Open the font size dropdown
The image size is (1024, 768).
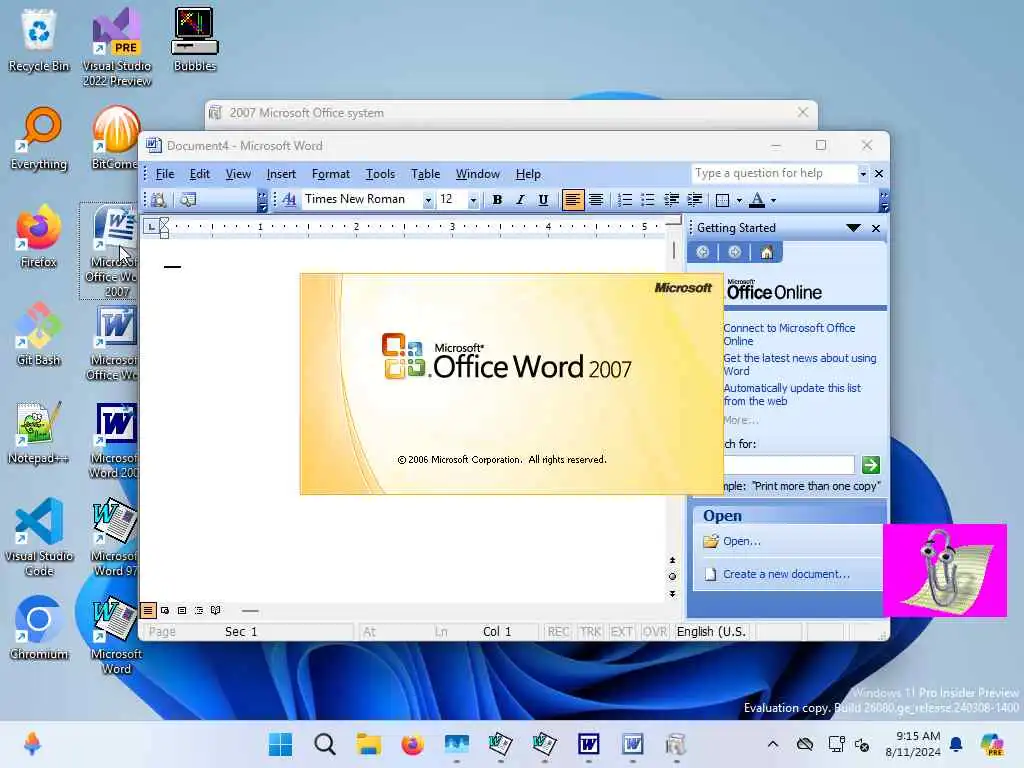(473, 200)
